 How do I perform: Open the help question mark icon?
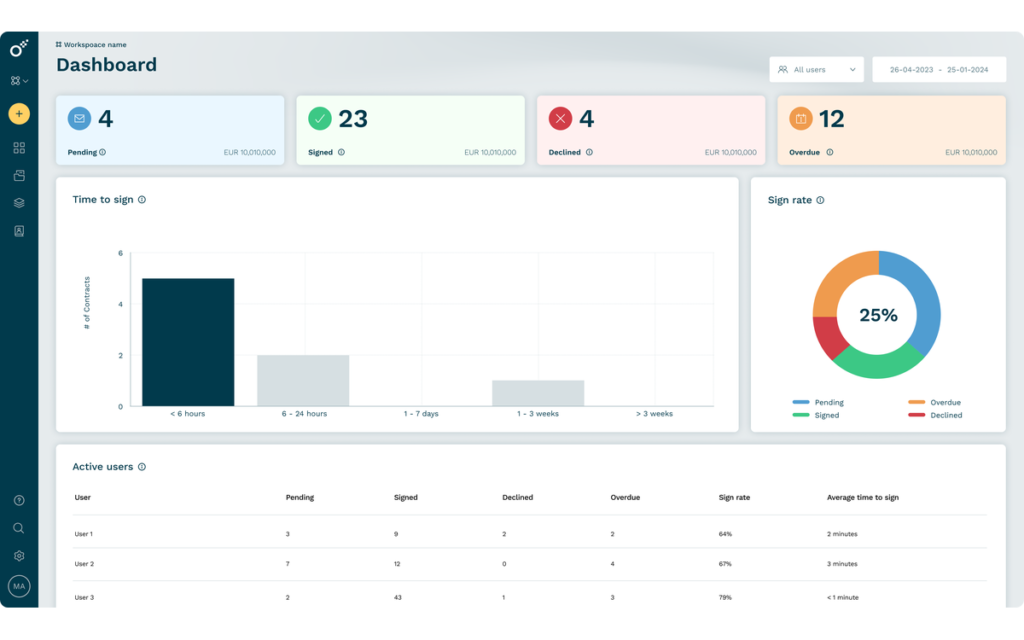[x=19, y=500]
